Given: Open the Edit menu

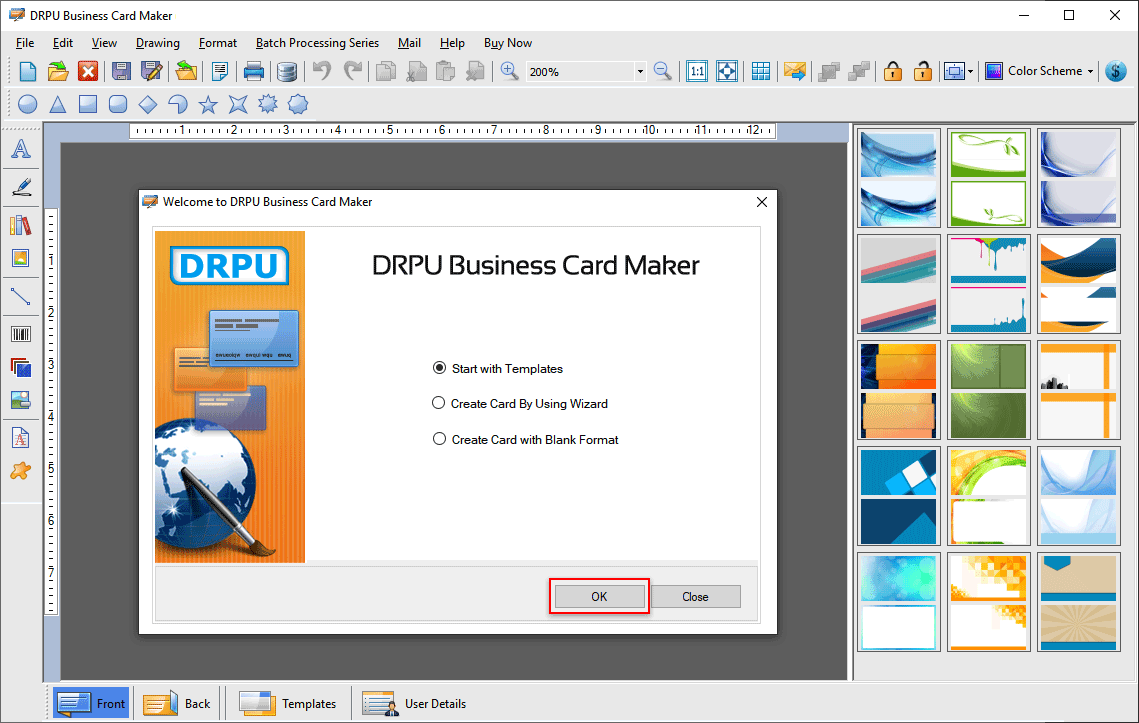Looking at the screenshot, I should (x=62, y=43).
